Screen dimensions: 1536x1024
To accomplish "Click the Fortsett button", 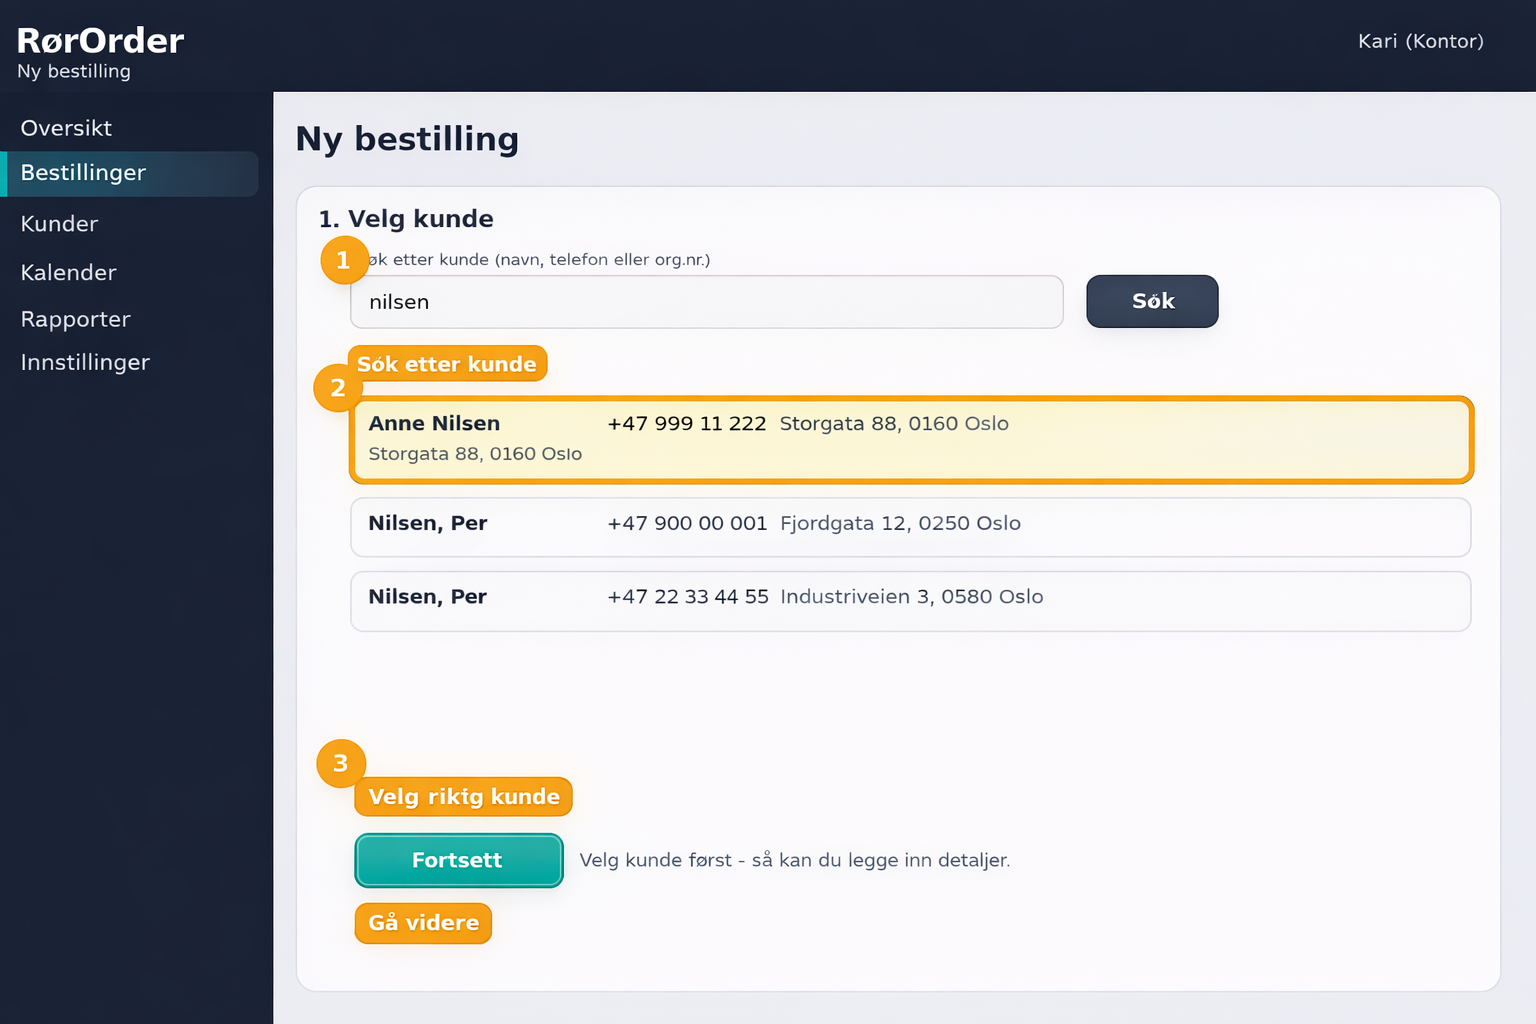I will [x=458, y=860].
